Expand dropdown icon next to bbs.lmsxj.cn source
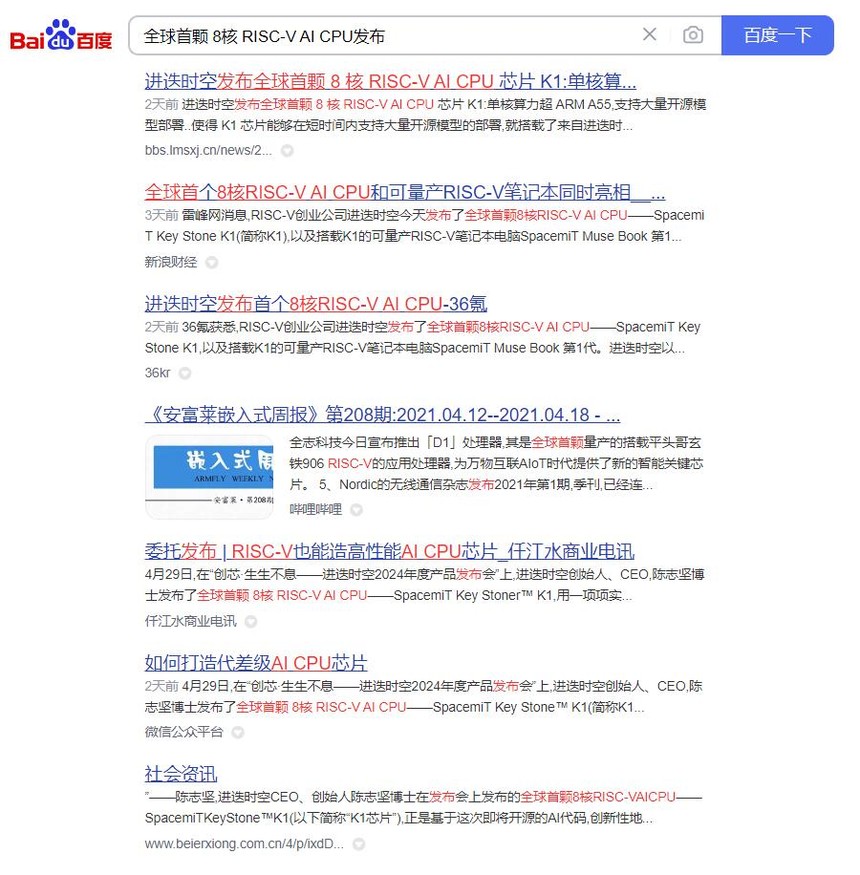 (x=287, y=151)
